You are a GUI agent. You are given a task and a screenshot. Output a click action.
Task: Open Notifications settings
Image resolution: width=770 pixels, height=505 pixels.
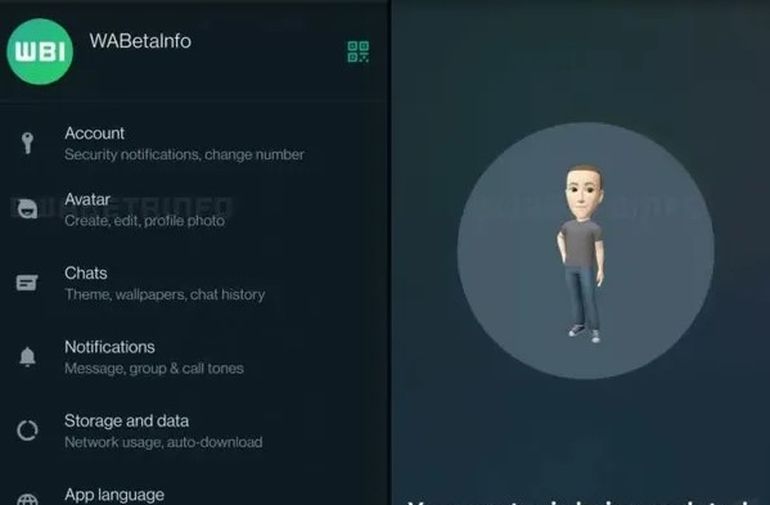tap(195, 357)
